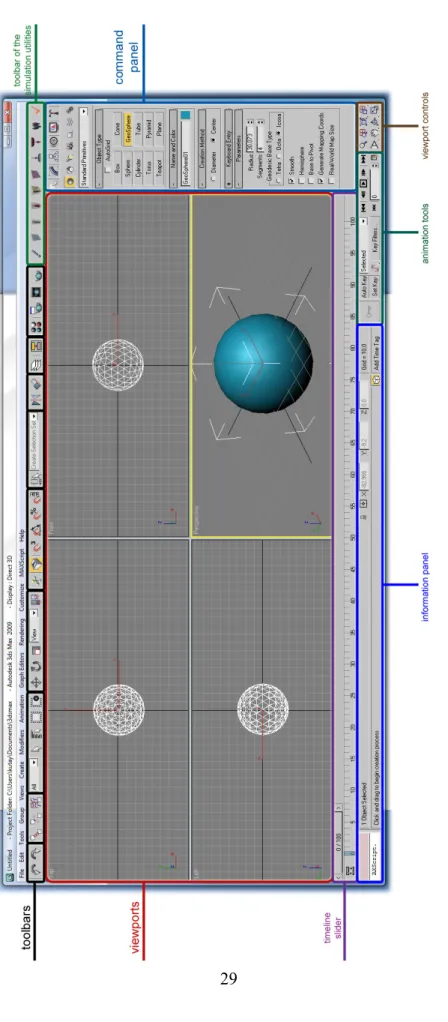448x1022 pixels.
Task: Click the Zoom magnifier viewport control
Action: (363, 143)
